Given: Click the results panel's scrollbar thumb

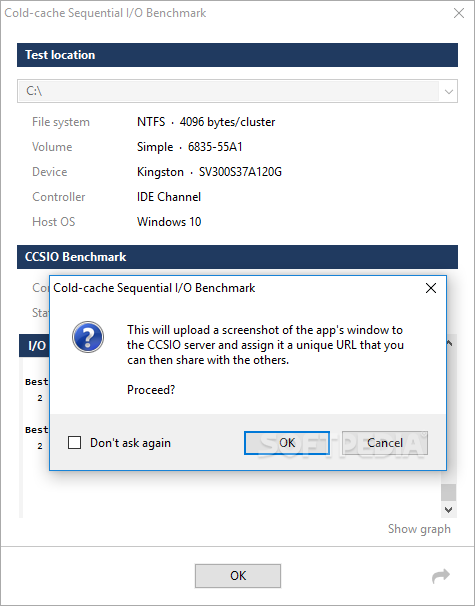Looking at the screenshot, I should tap(449, 492).
